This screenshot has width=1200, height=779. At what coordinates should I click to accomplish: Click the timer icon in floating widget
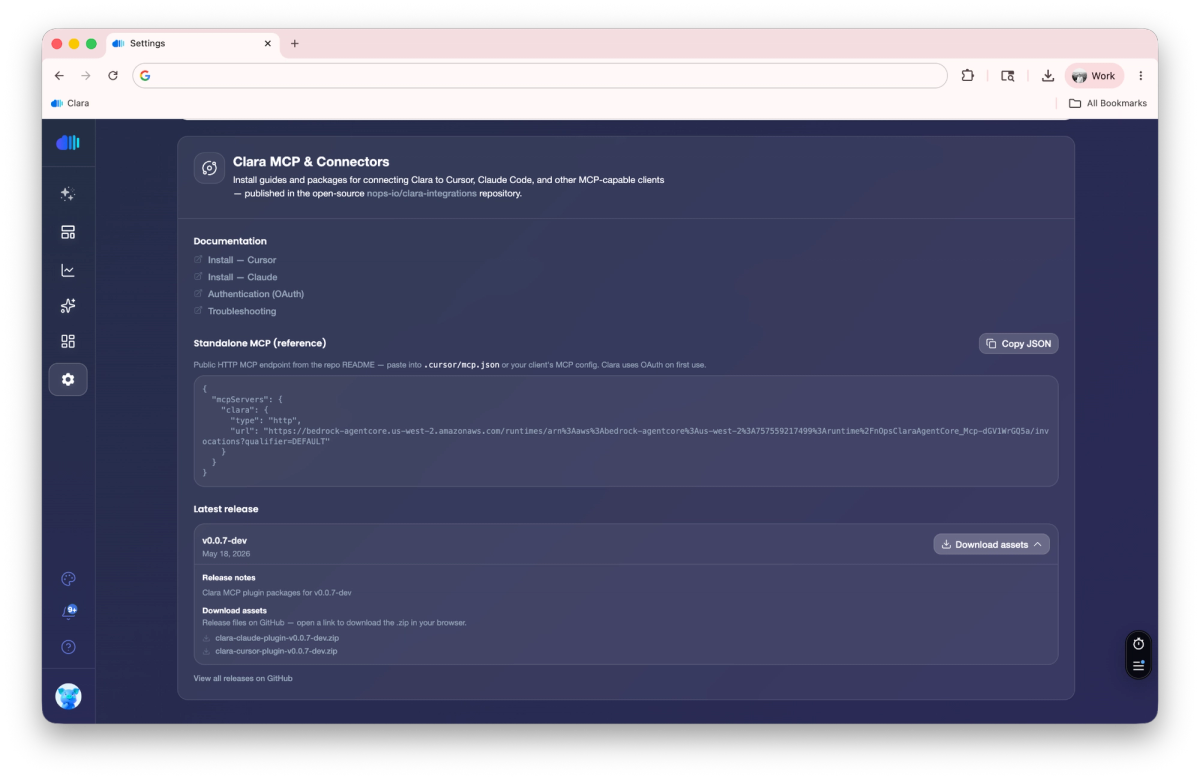pos(1138,643)
